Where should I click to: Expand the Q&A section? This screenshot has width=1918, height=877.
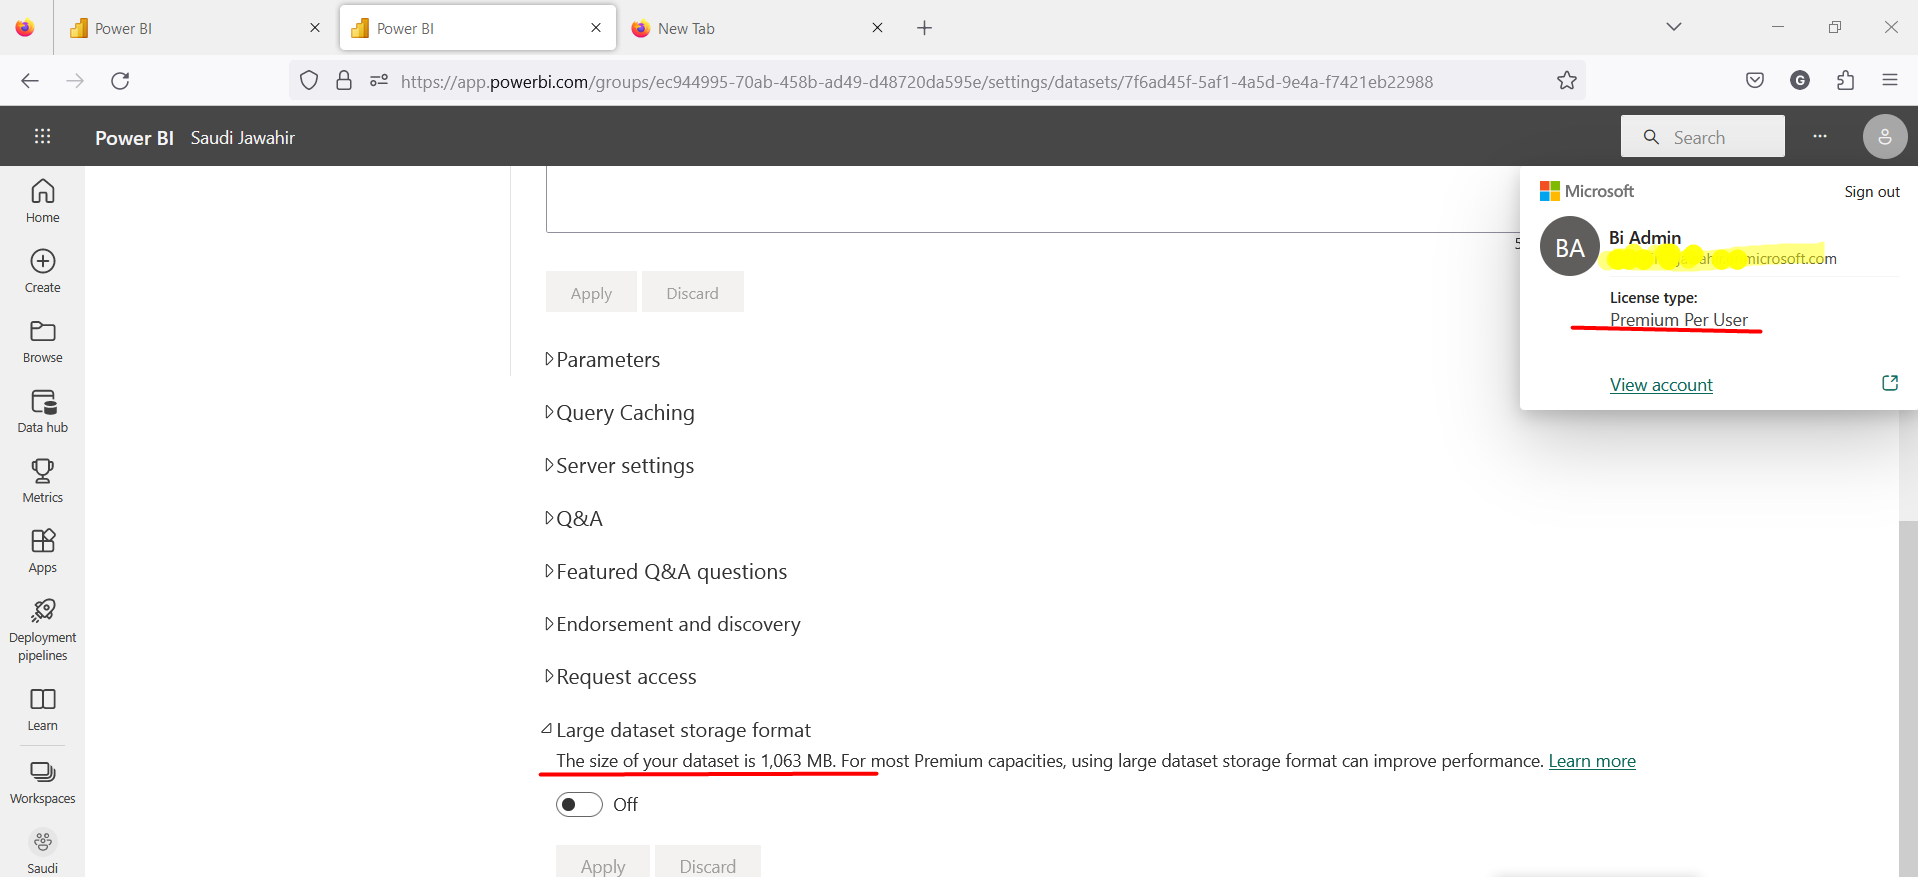574,519
